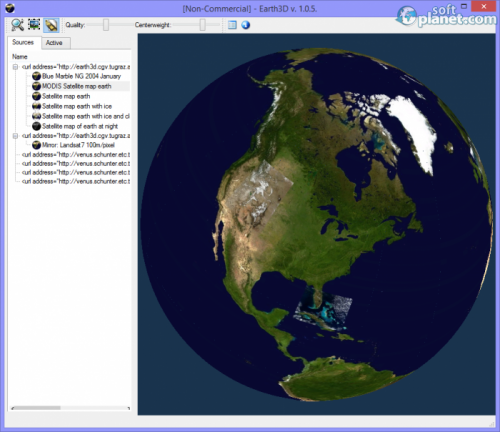Select Satellite map earth with ice entry
This screenshot has height=432, width=500.
[x=77, y=106]
